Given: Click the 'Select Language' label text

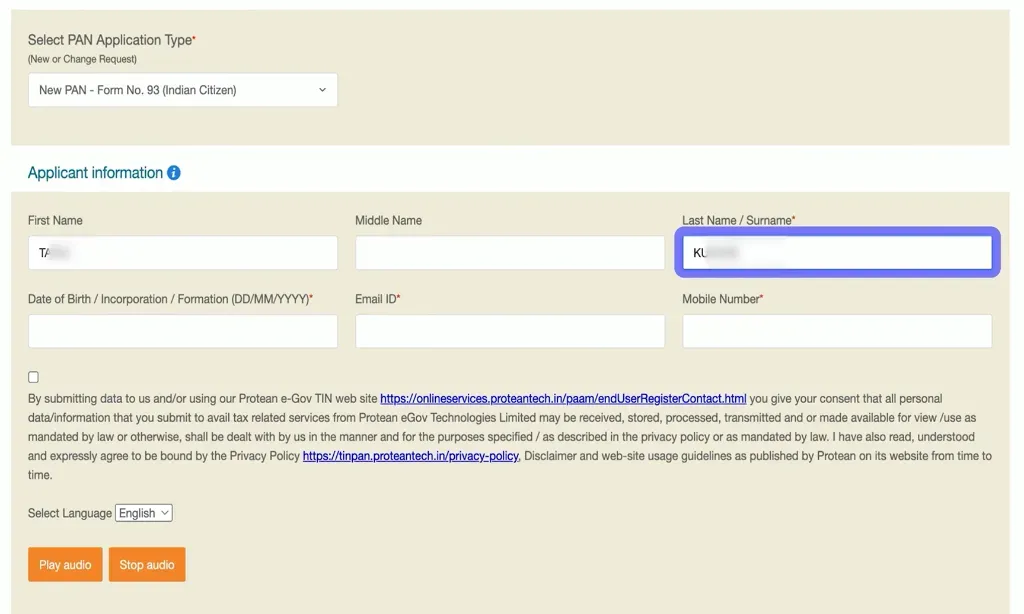Looking at the screenshot, I should click(70, 513).
